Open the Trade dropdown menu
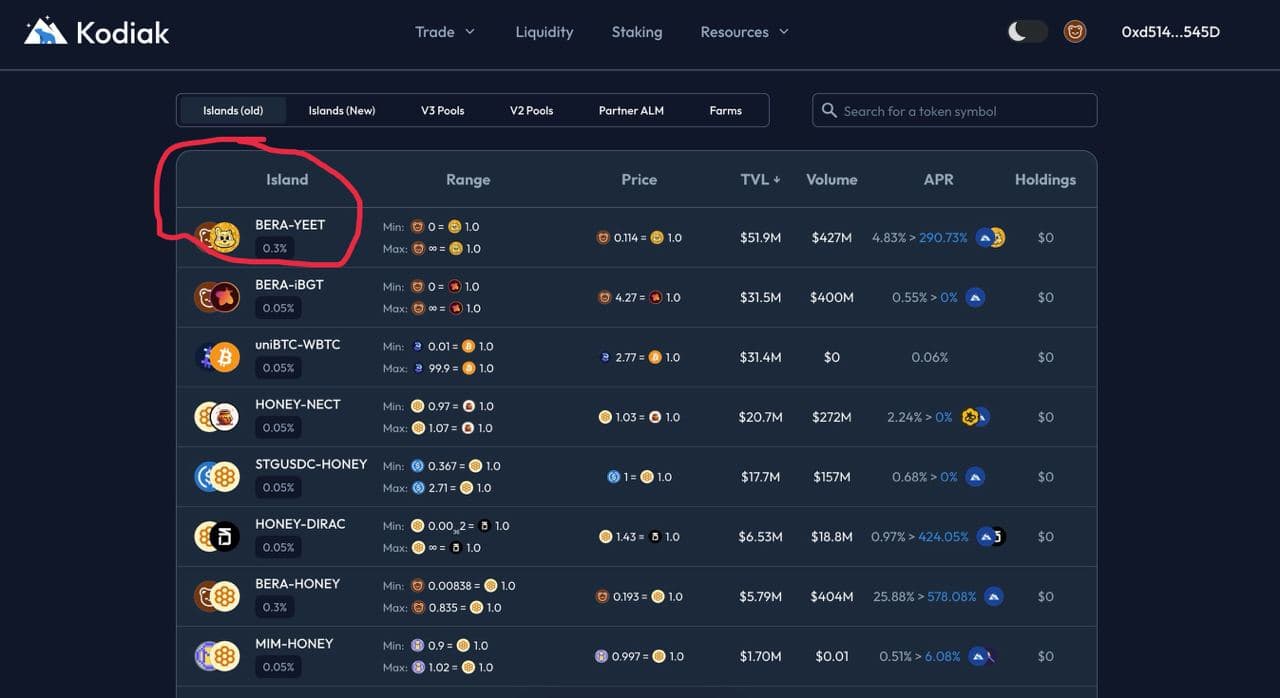This screenshot has height=698, width=1280. click(x=445, y=32)
